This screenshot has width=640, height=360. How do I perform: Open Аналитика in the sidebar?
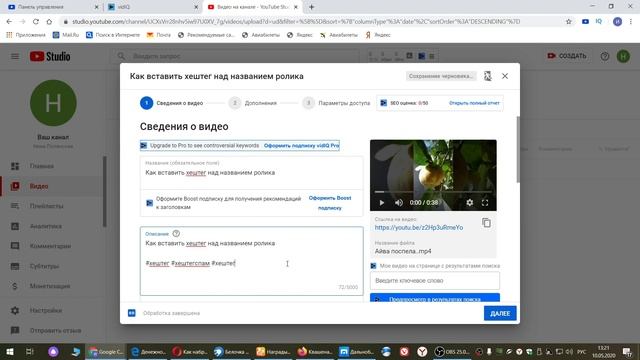pyautogui.click(x=52, y=226)
